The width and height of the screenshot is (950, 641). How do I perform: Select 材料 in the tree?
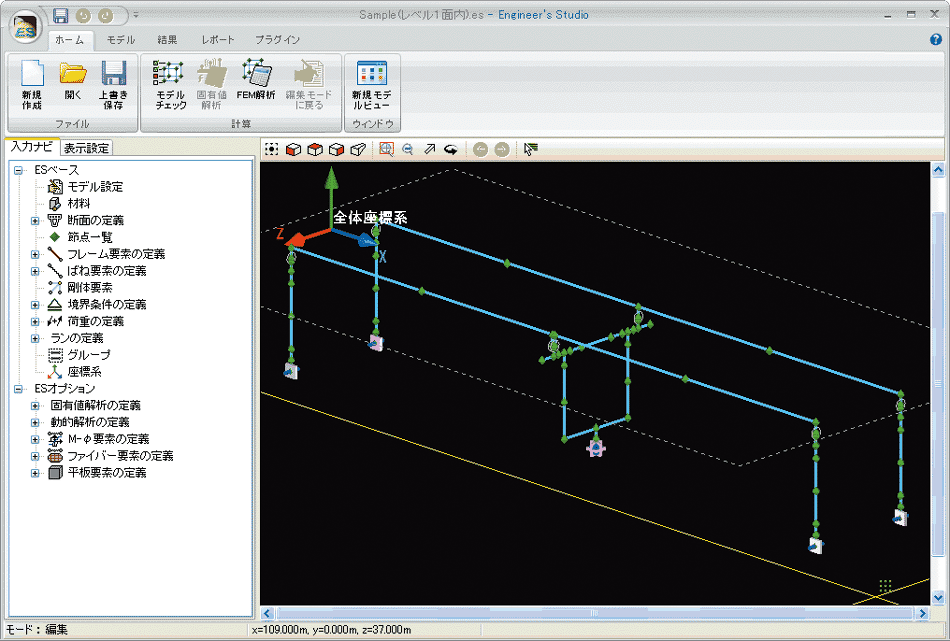[79, 204]
